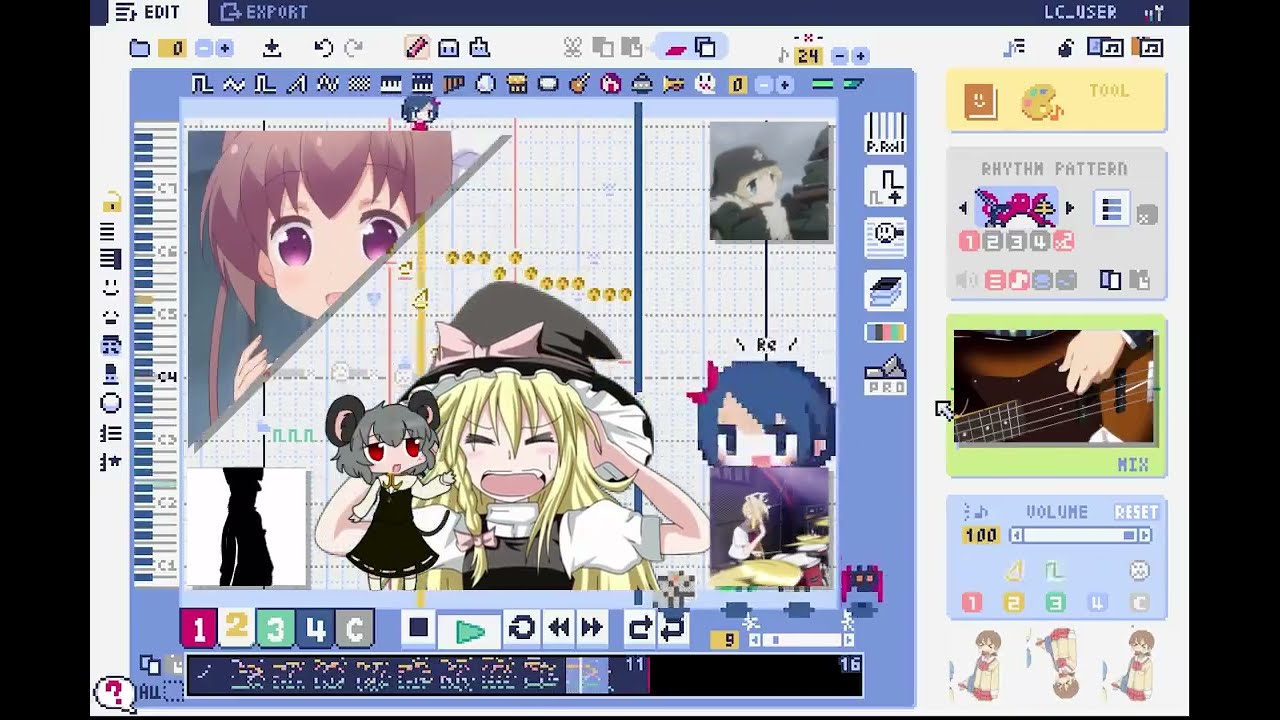Screen dimensions: 1280x720
Task: Choose the organ pipes instrument
Action: 454,85
